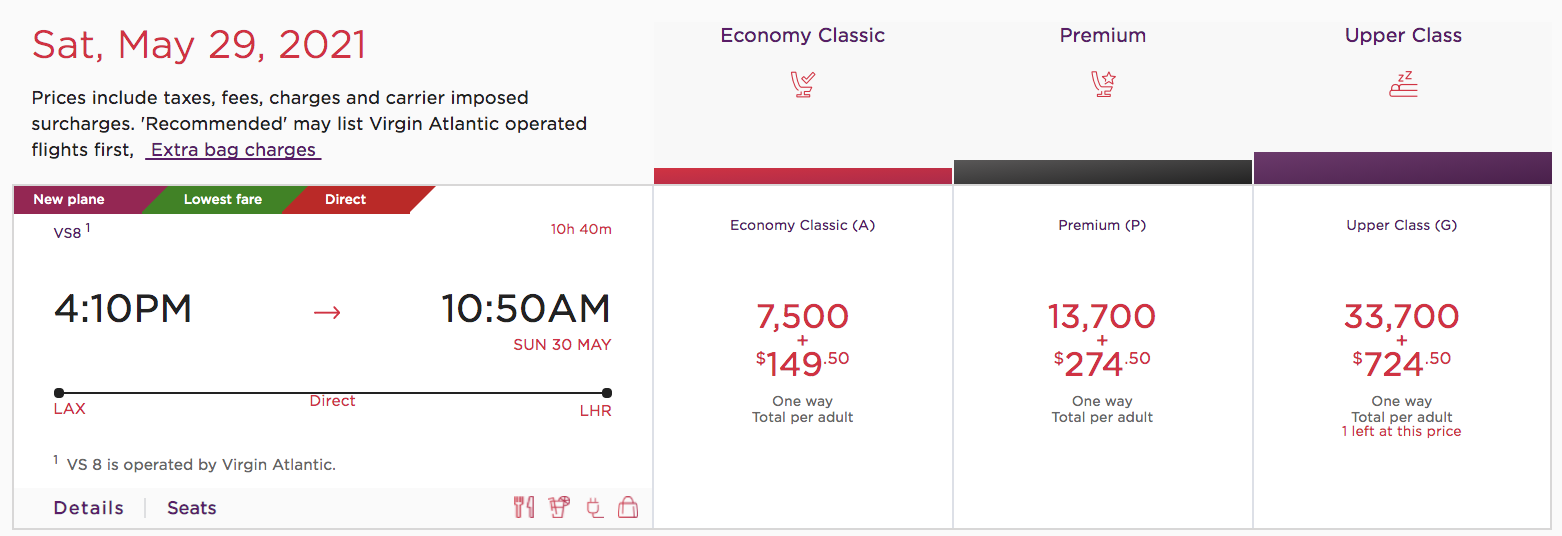Image resolution: width=1562 pixels, height=536 pixels.
Task: Click the red arrow between flight times
Action: point(327,312)
